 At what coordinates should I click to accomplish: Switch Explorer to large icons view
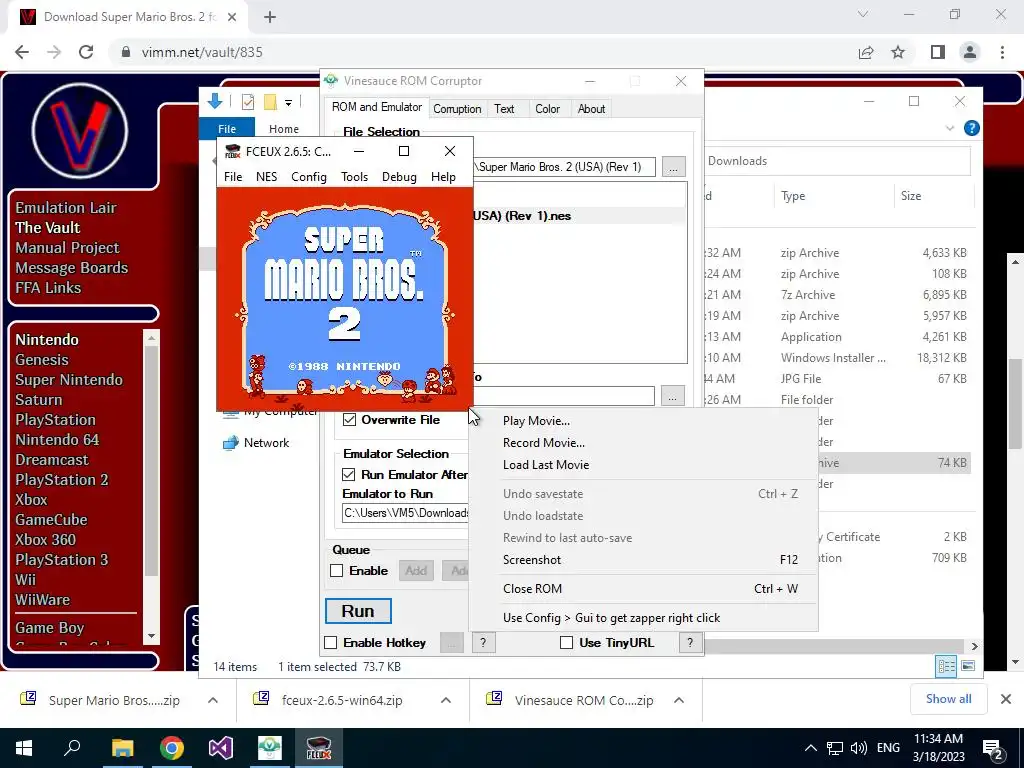tap(968, 666)
